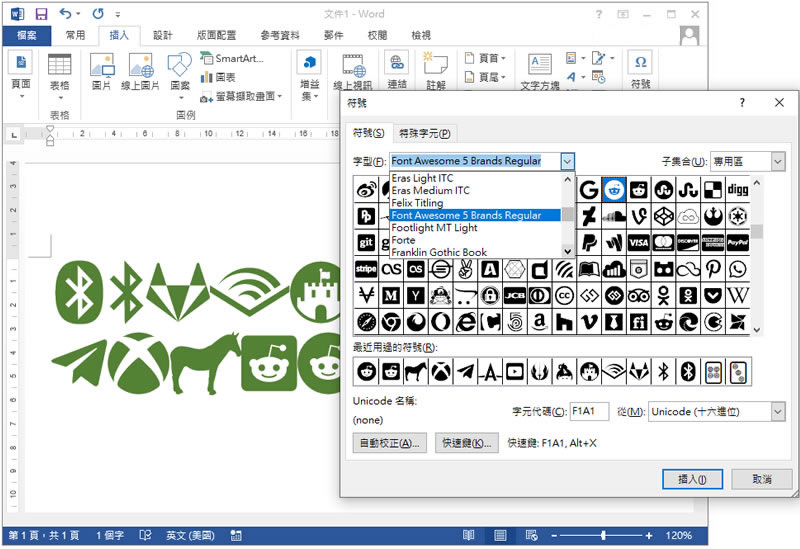The width and height of the screenshot is (800, 549).
Task: Select the VISA card symbol in grid
Action: tap(639, 243)
